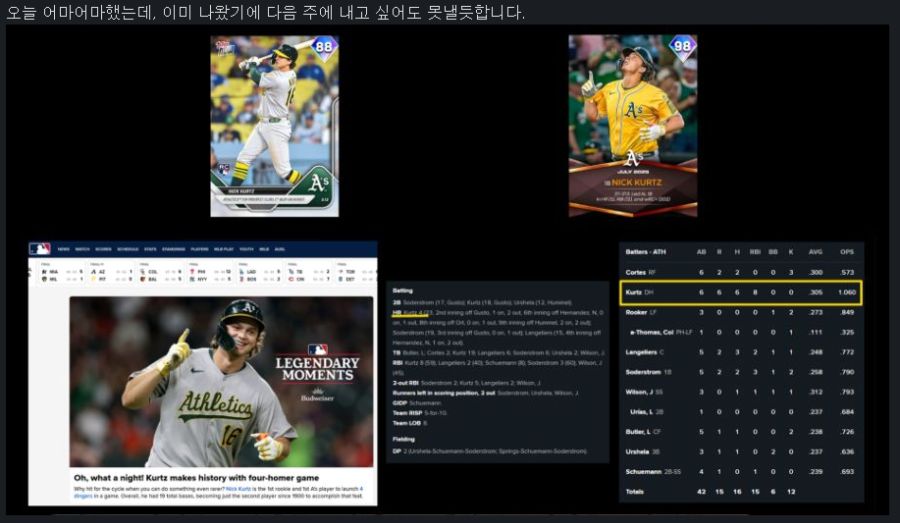Select the Urias, L 2B row name

click(647, 412)
